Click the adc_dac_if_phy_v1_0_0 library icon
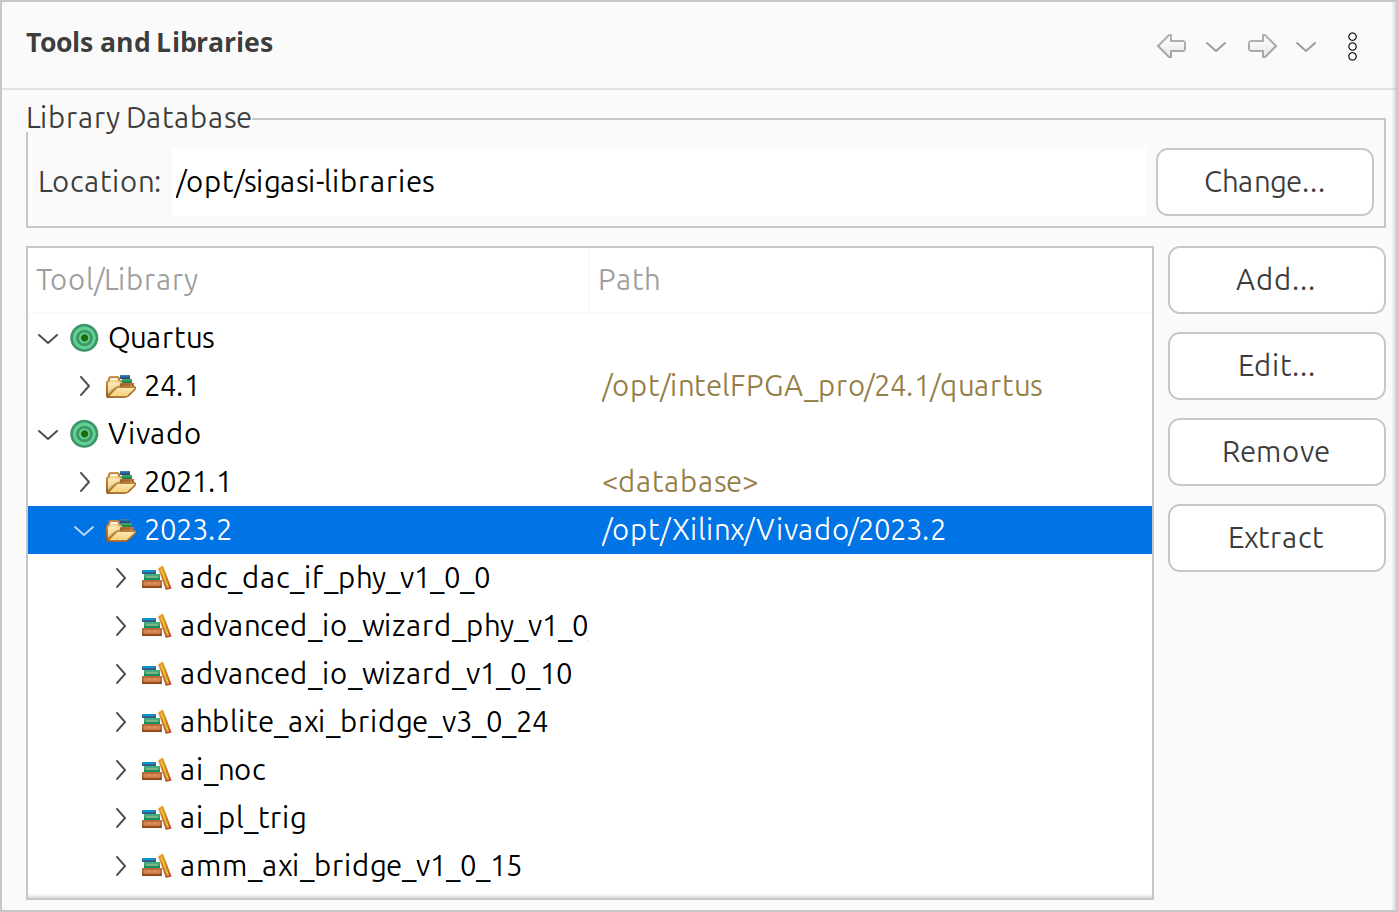This screenshot has height=912, width=1398. click(156, 578)
